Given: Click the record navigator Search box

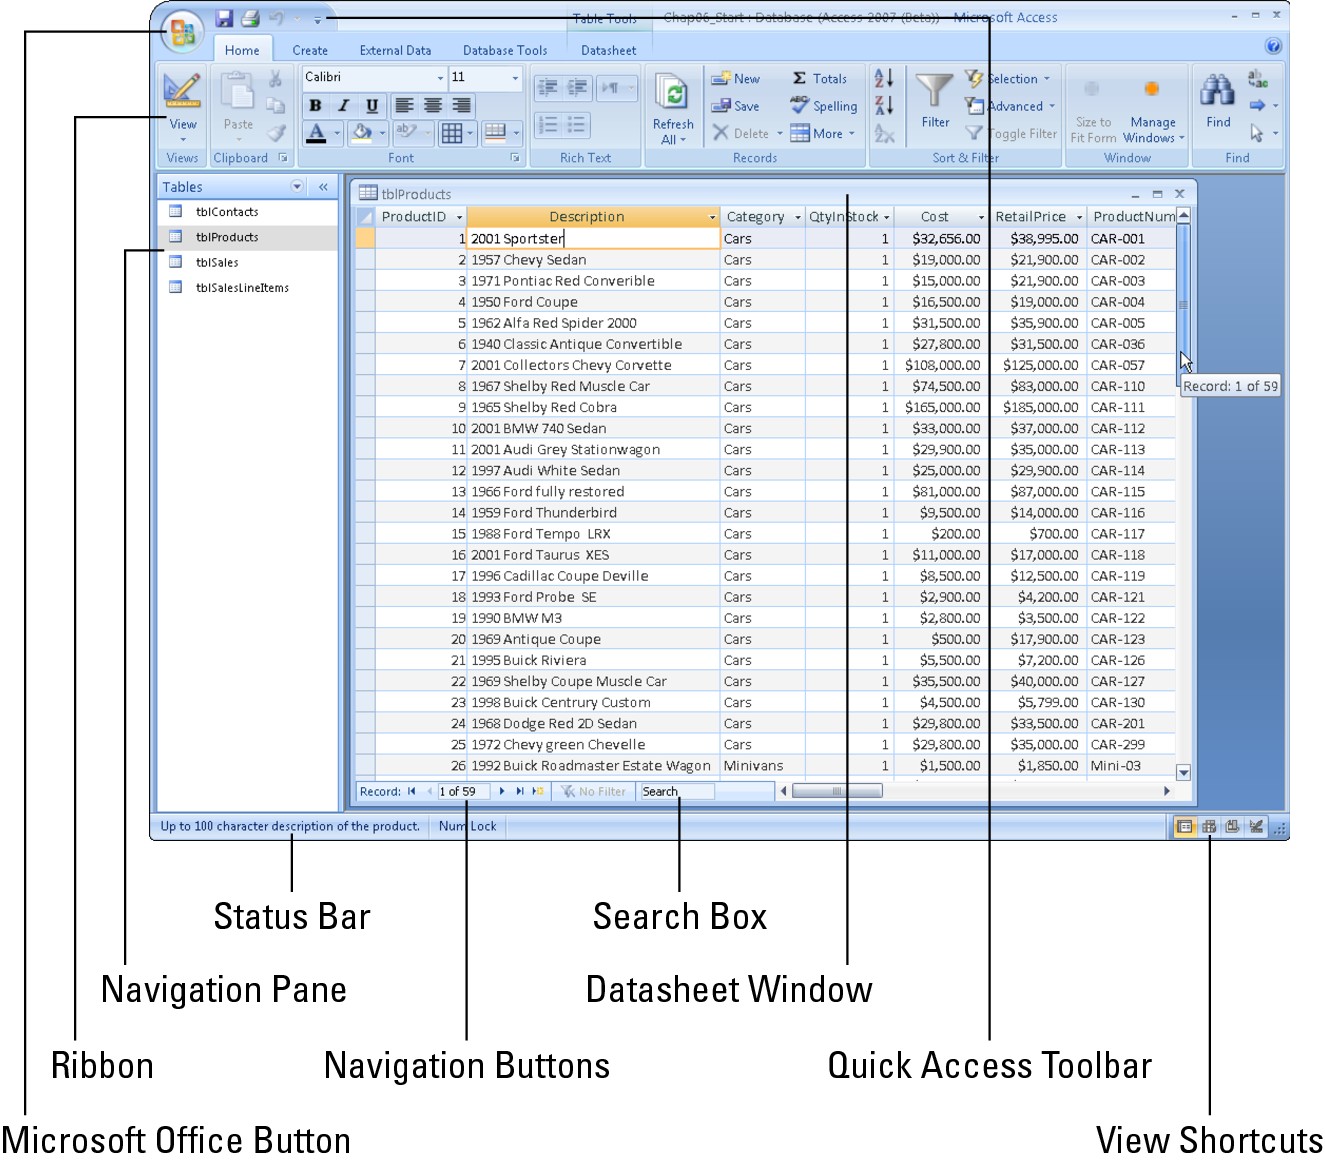Looking at the screenshot, I should [x=677, y=791].
